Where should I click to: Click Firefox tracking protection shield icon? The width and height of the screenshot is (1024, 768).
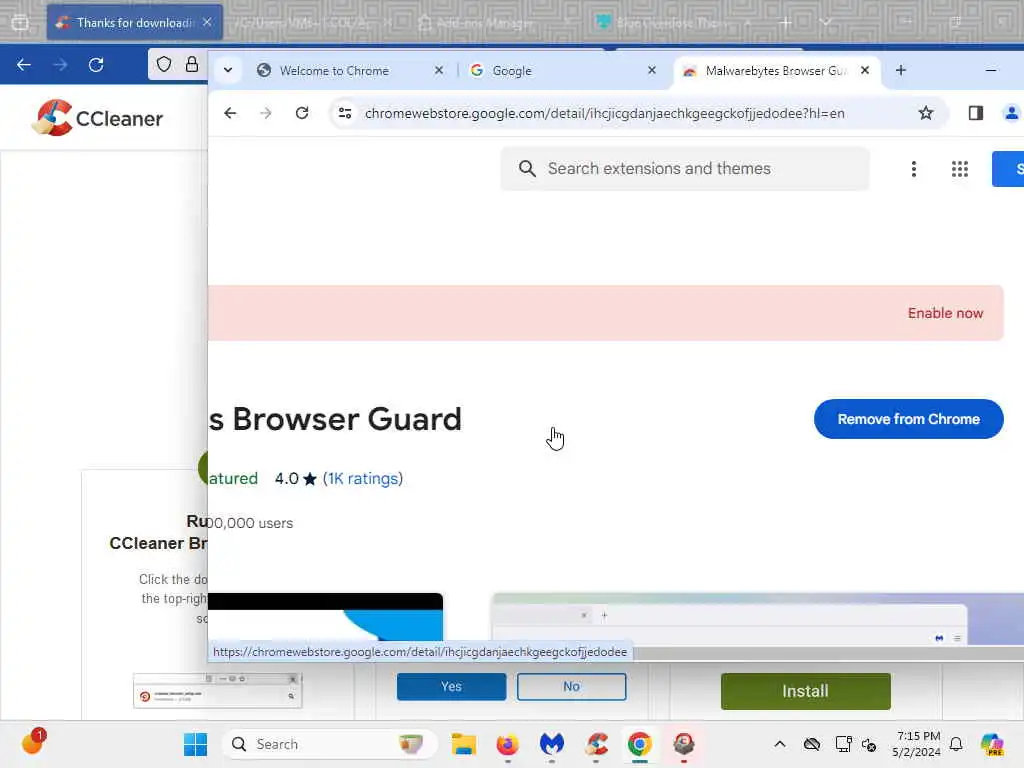tap(164, 64)
